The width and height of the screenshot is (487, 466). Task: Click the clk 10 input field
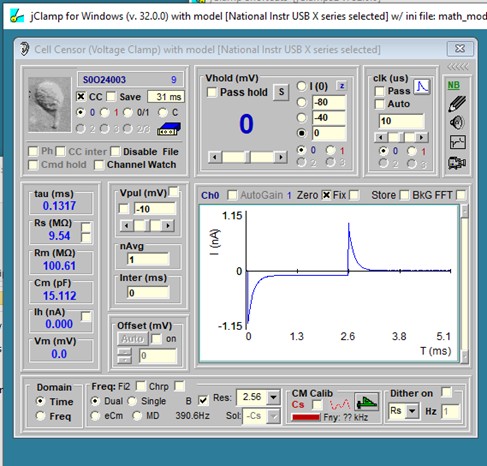pyautogui.click(x=402, y=121)
